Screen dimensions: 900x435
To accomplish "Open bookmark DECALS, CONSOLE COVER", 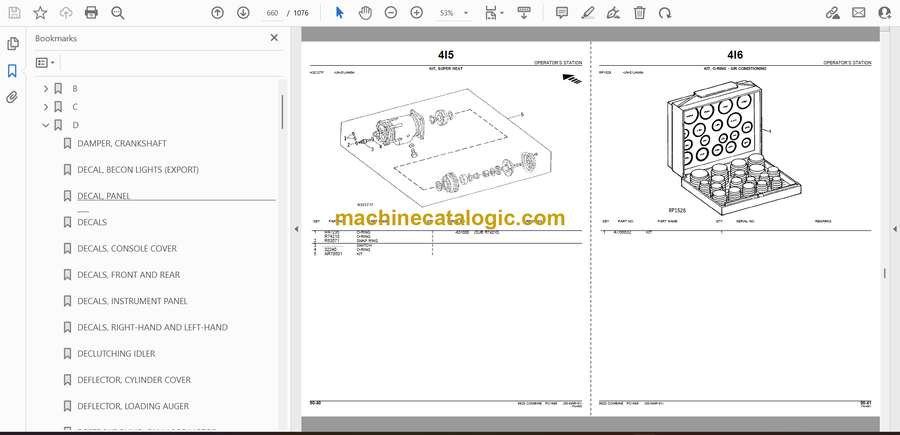I will click(127, 248).
